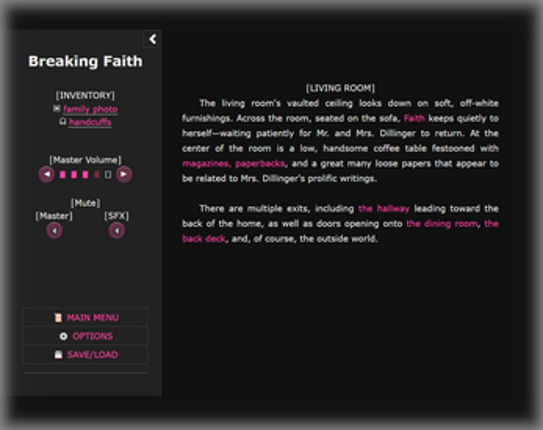Go to the back deck link

(204, 239)
